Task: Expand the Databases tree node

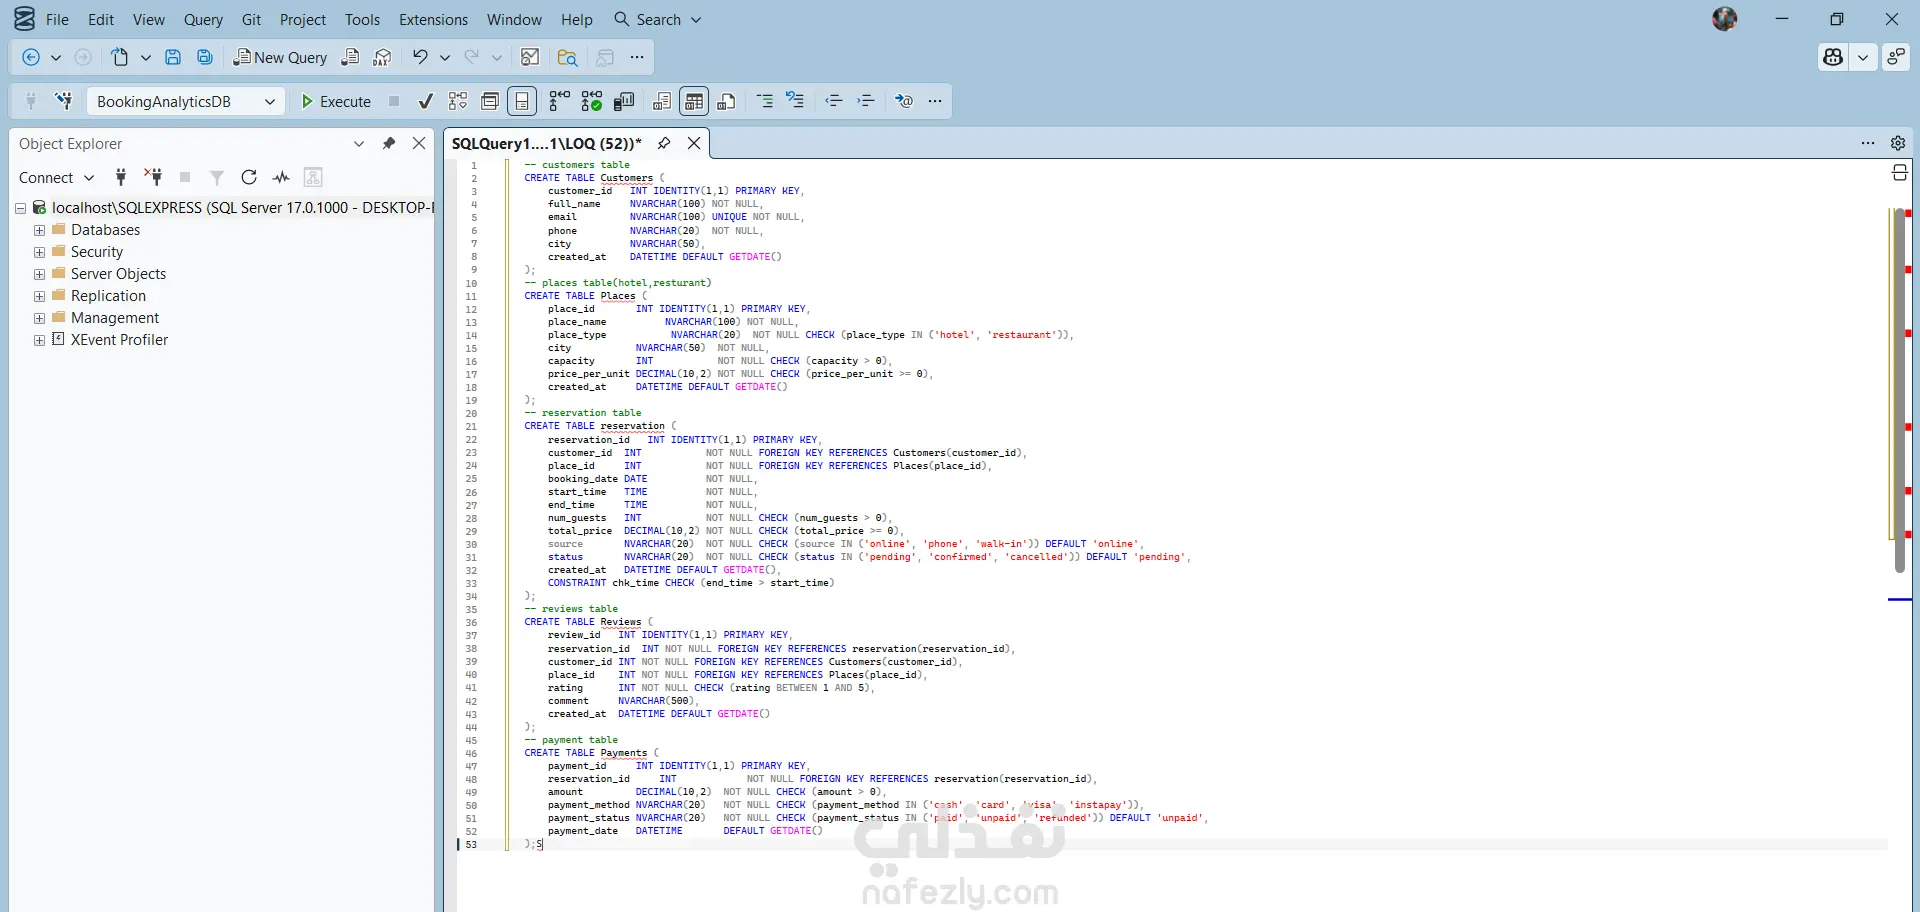Action: point(40,230)
